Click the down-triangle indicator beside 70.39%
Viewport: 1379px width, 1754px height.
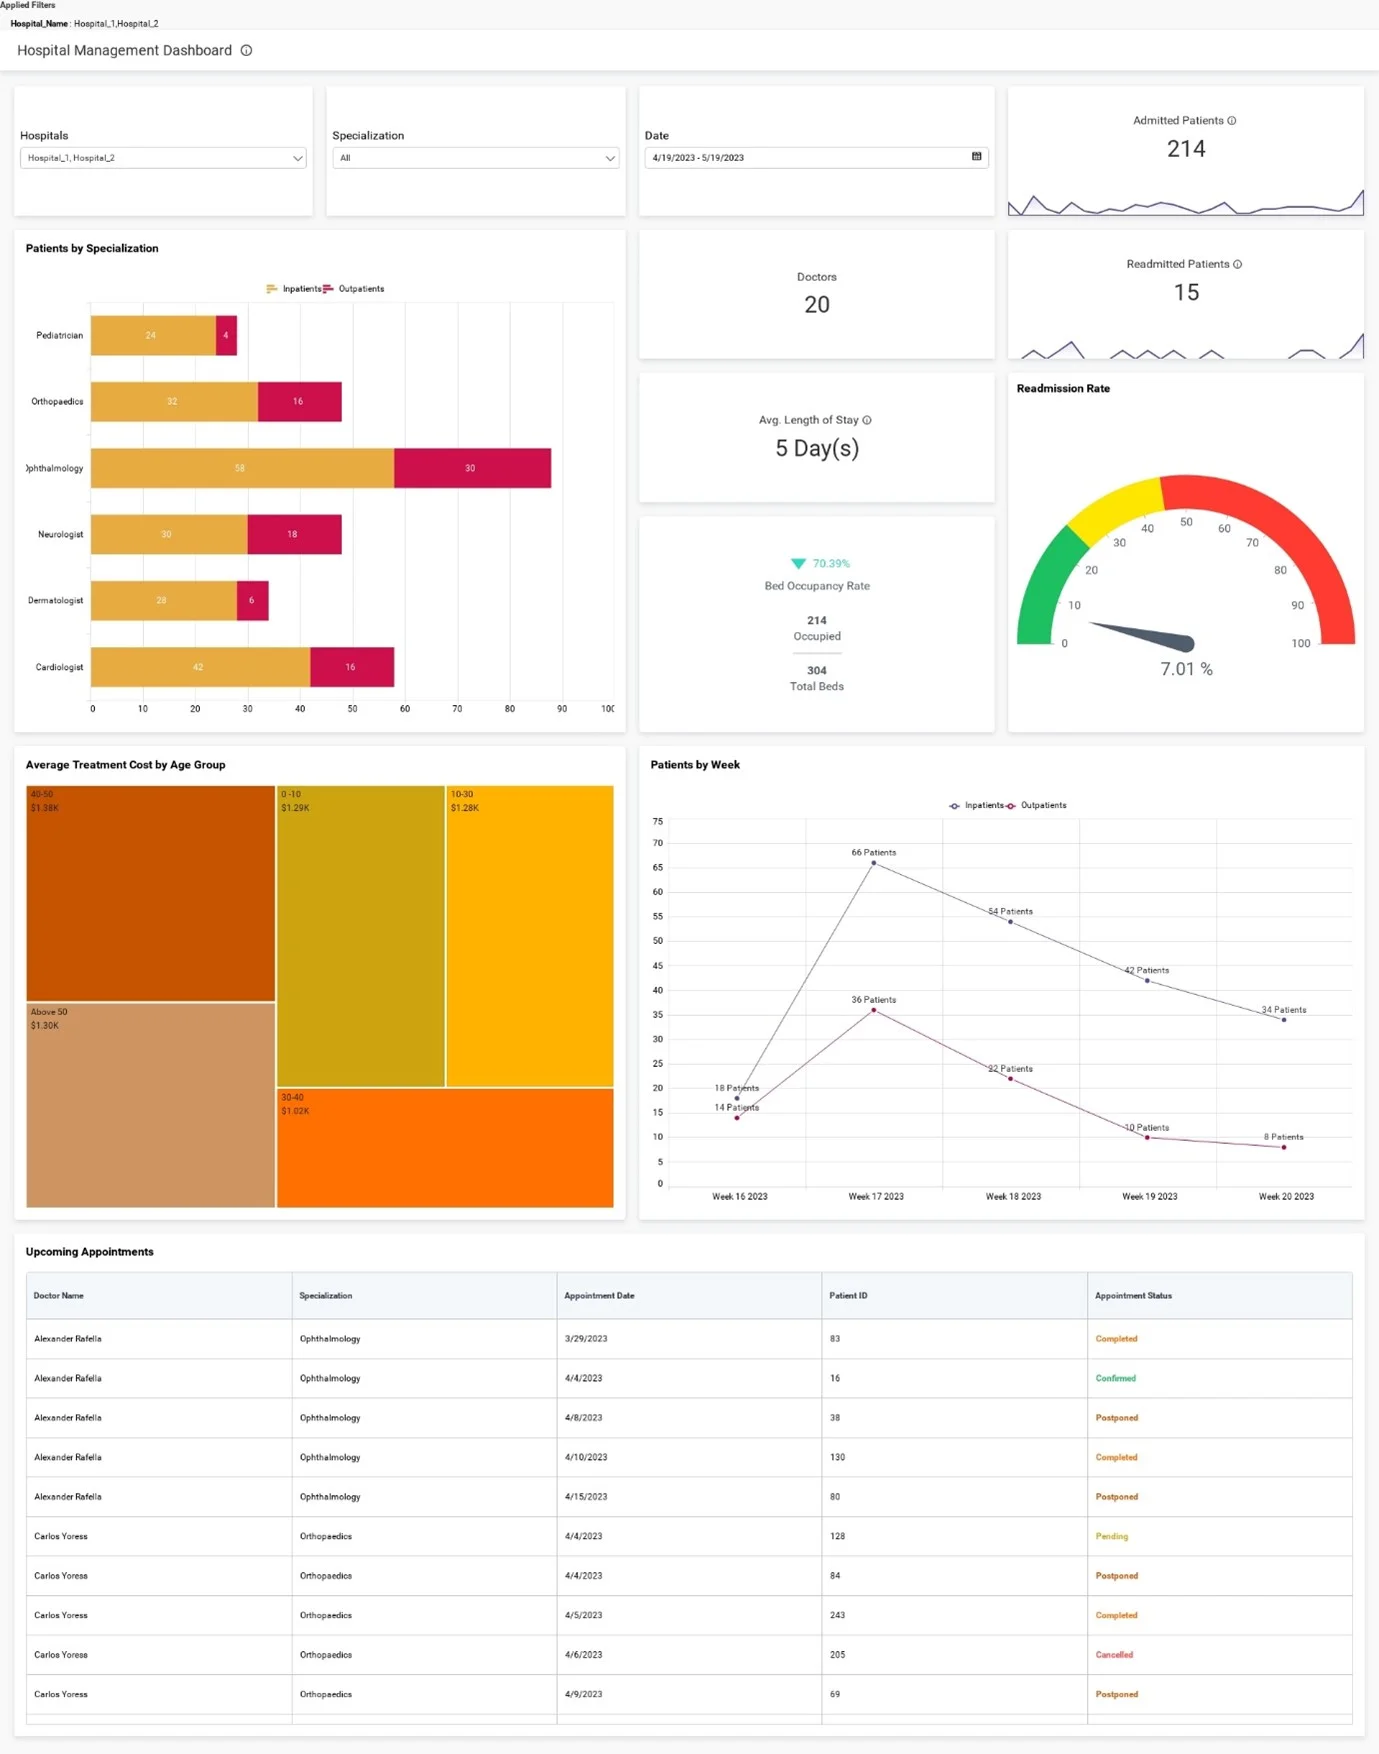798,564
